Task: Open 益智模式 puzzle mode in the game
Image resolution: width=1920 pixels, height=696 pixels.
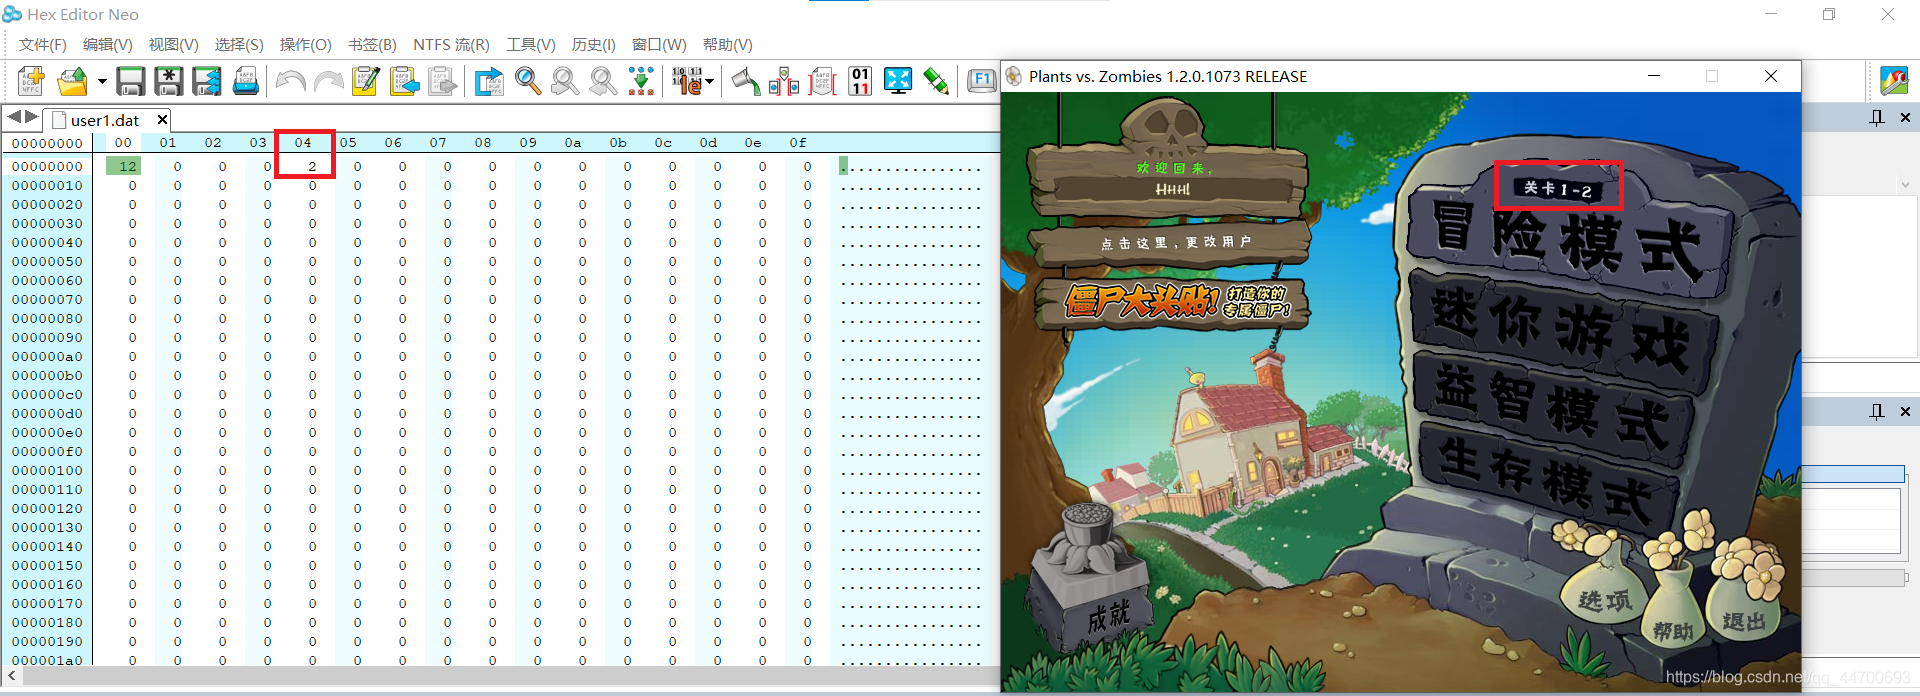Action: point(1552,407)
